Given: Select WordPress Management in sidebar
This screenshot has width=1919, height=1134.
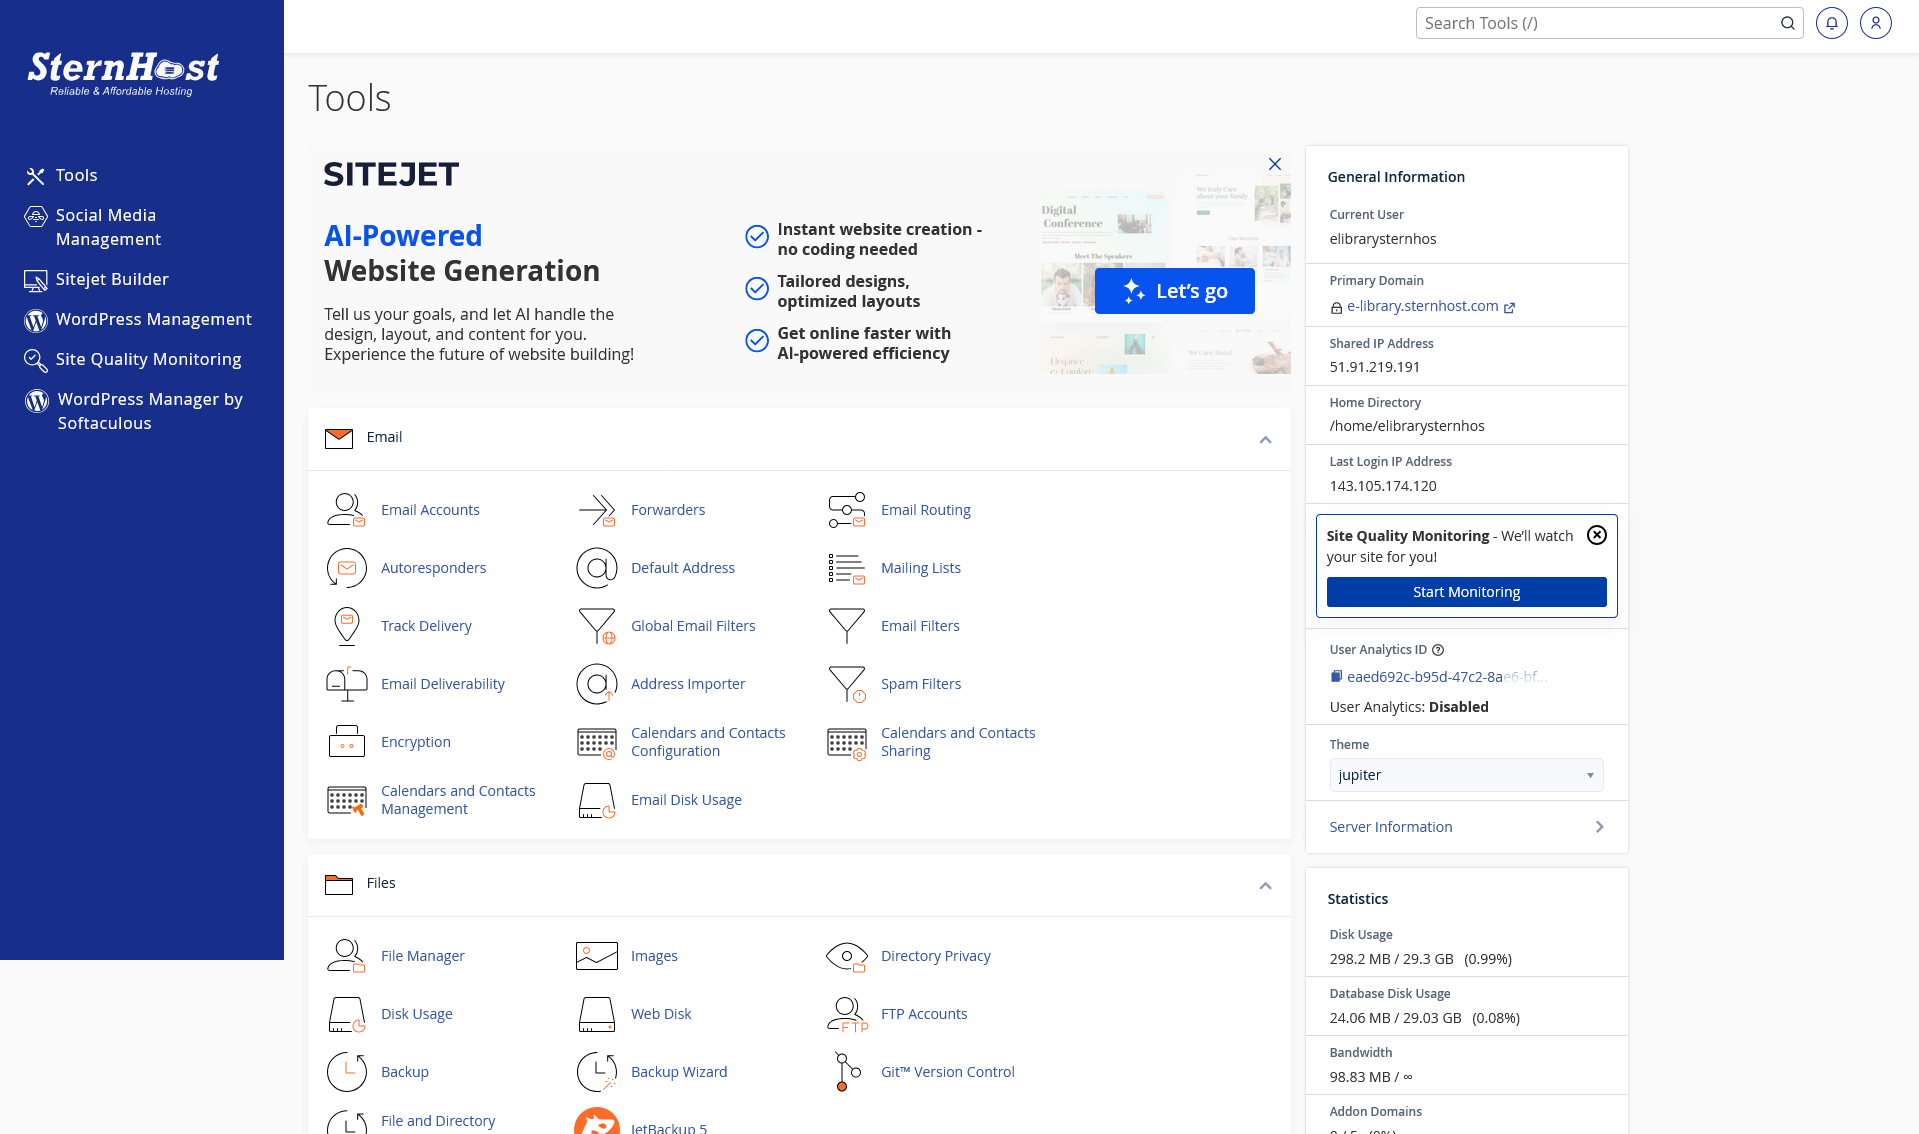Looking at the screenshot, I should [x=153, y=319].
